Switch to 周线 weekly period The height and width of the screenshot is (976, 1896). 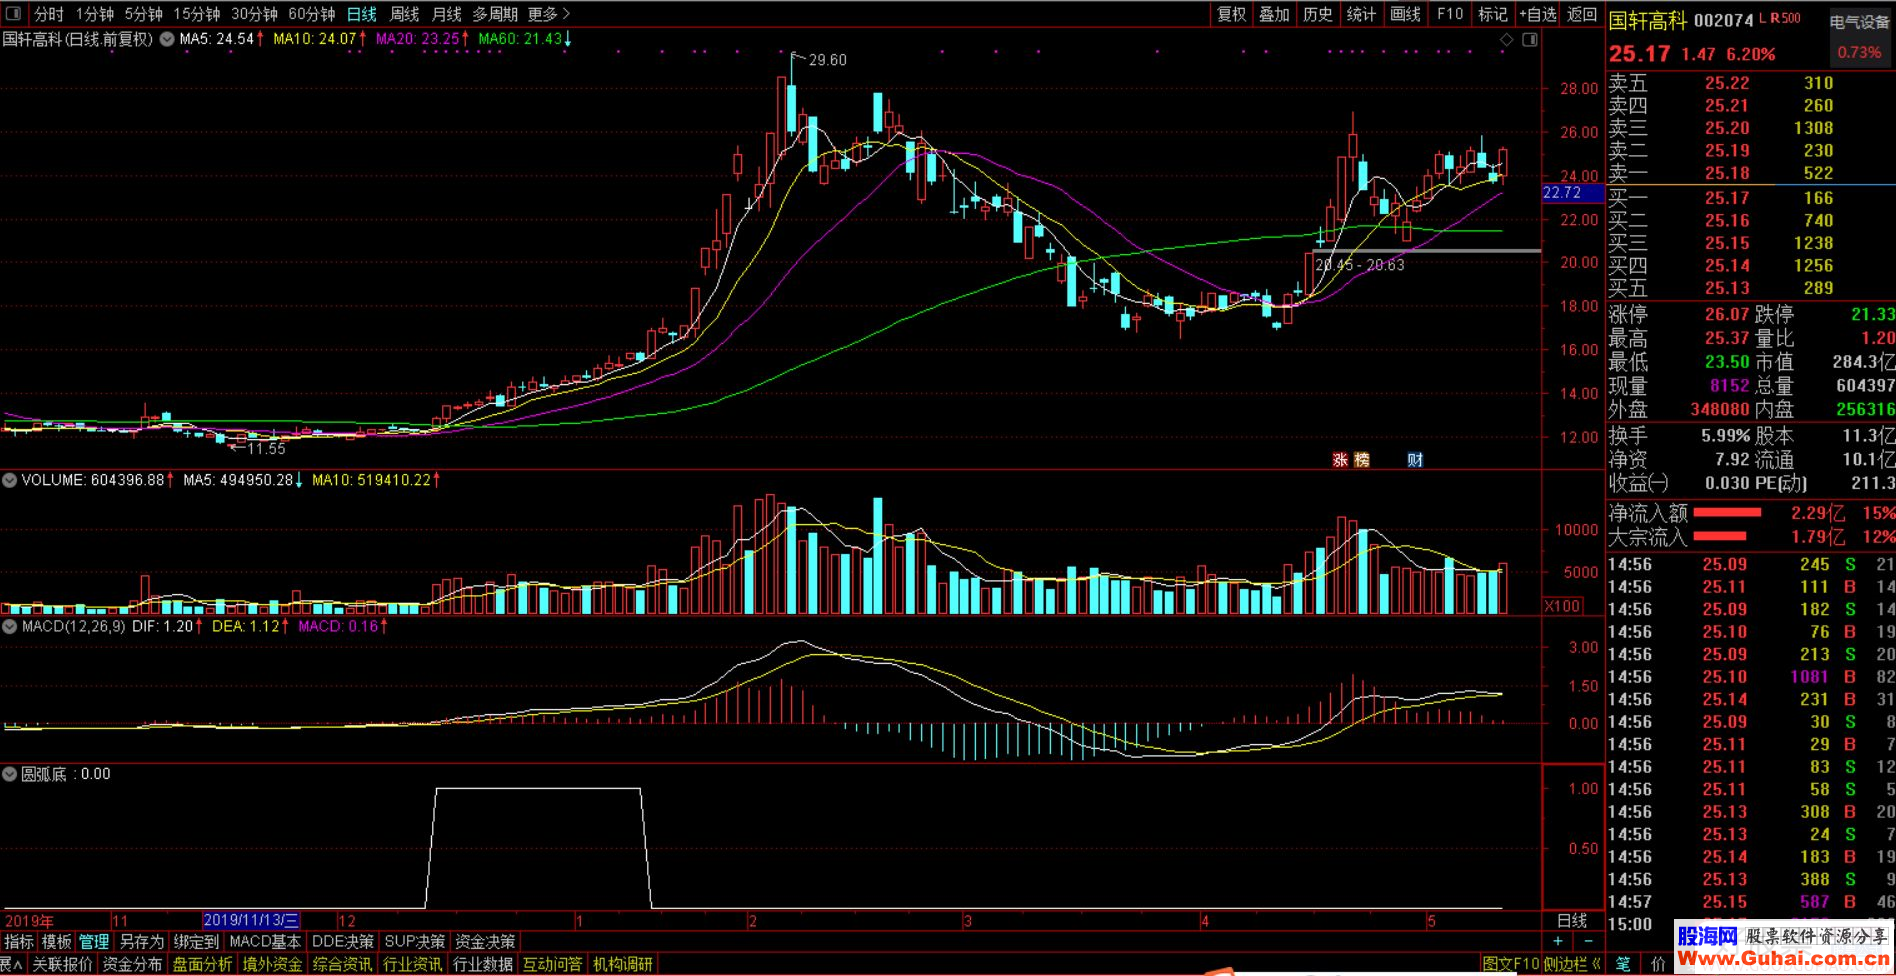404,14
